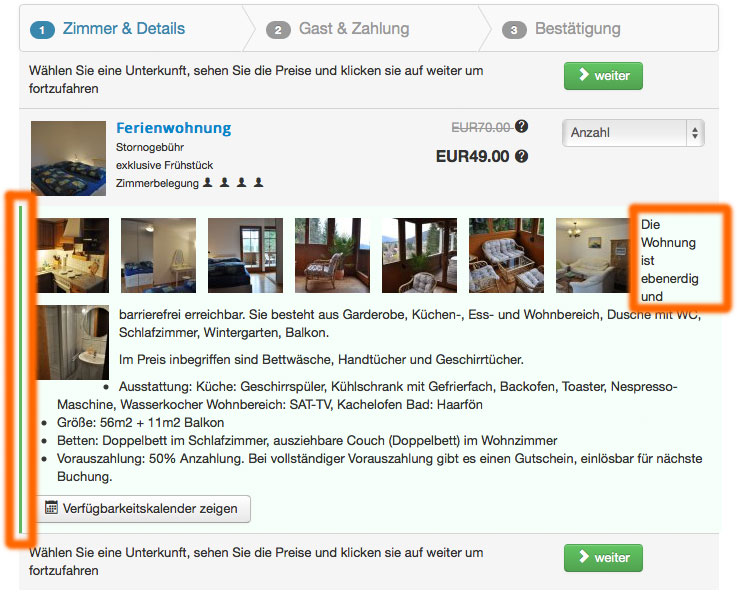Click the calendar icon on Verfügbarkeitskalender button
Viewport: 737px width, 610px height.
(51, 508)
